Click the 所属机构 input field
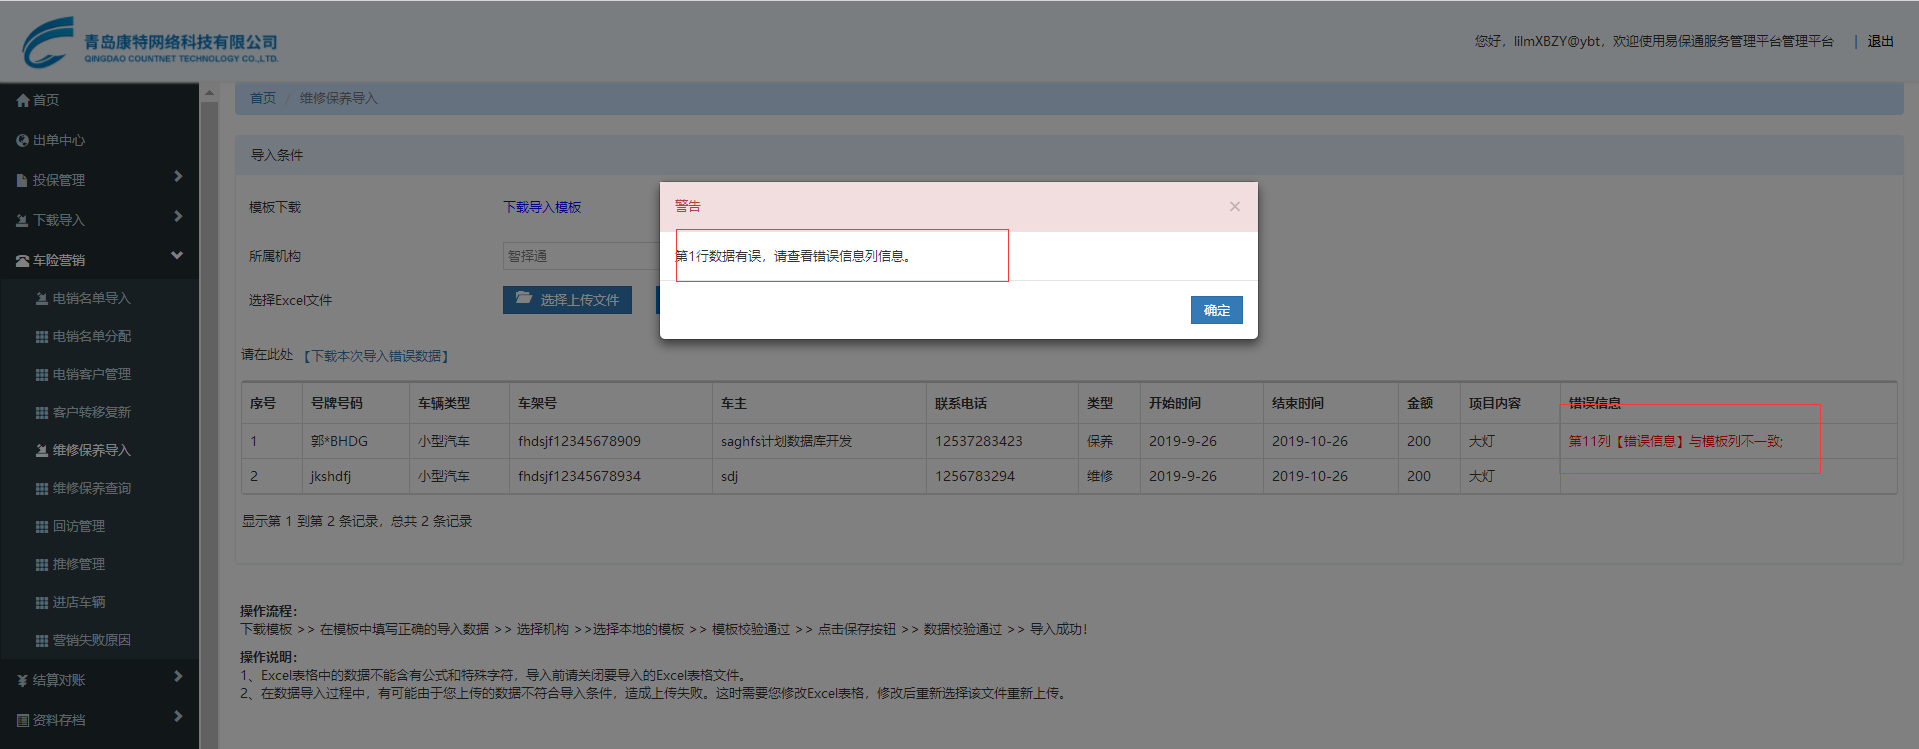Image resolution: width=1919 pixels, height=749 pixels. tap(582, 256)
